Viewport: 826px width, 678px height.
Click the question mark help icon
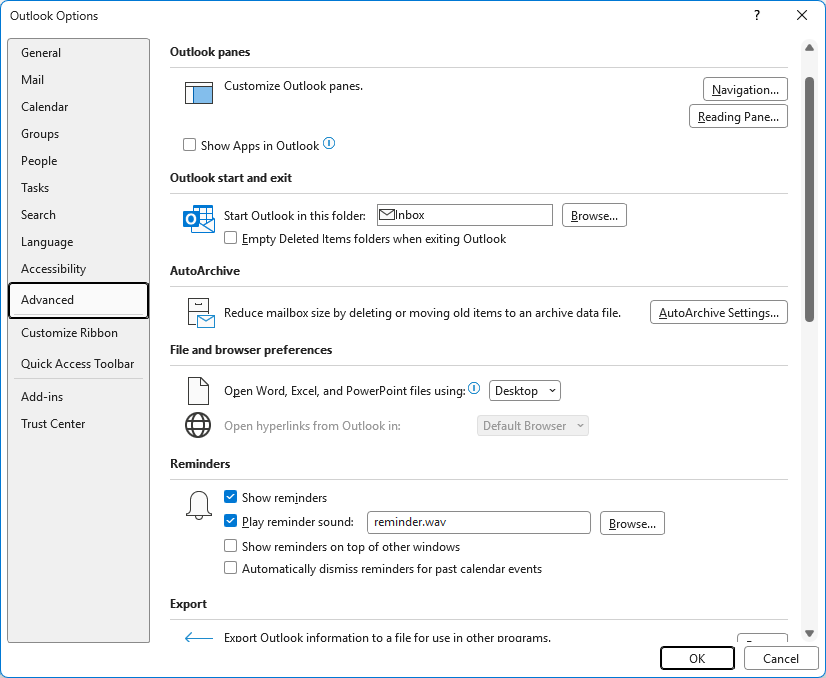pyautogui.click(x=756, y=15)
